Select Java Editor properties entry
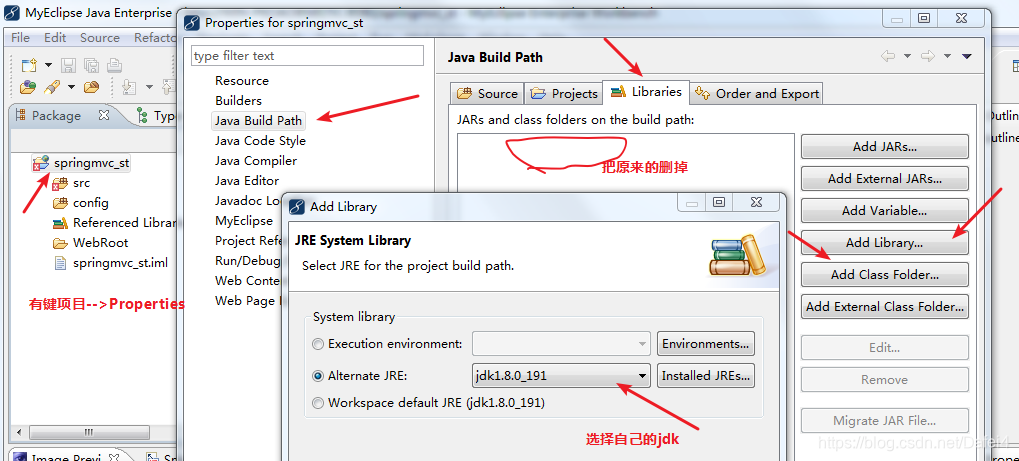The width and height of the screenshot is (1019, 461). point(247,181)
